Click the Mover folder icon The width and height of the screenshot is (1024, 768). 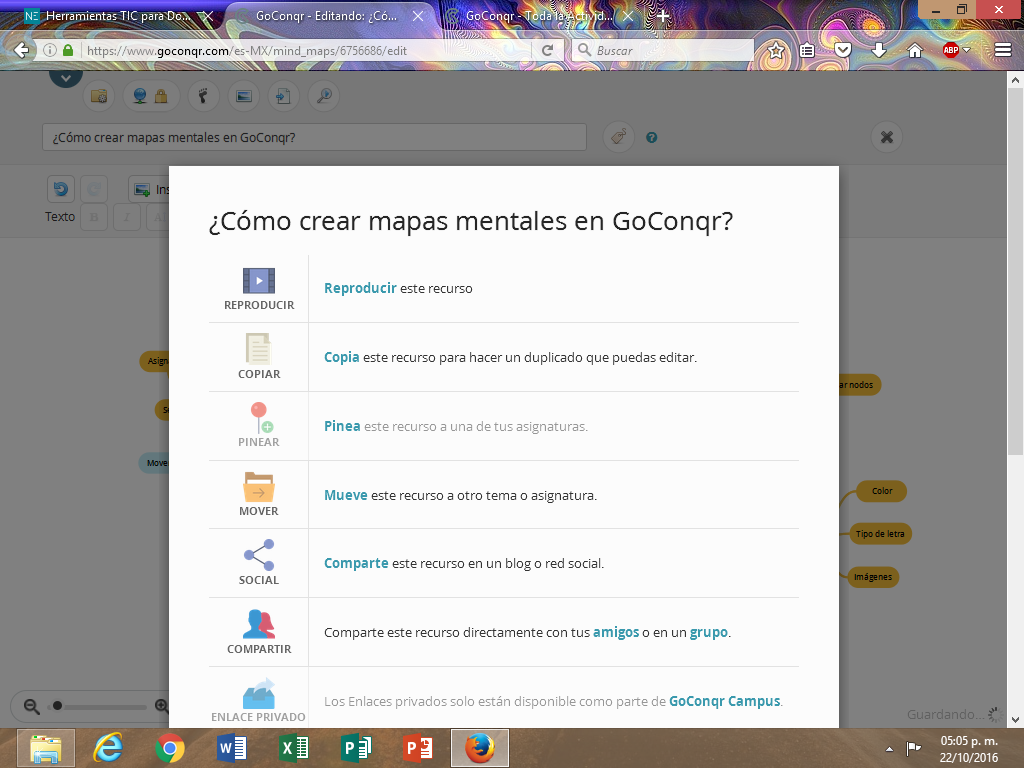[259, 486]
